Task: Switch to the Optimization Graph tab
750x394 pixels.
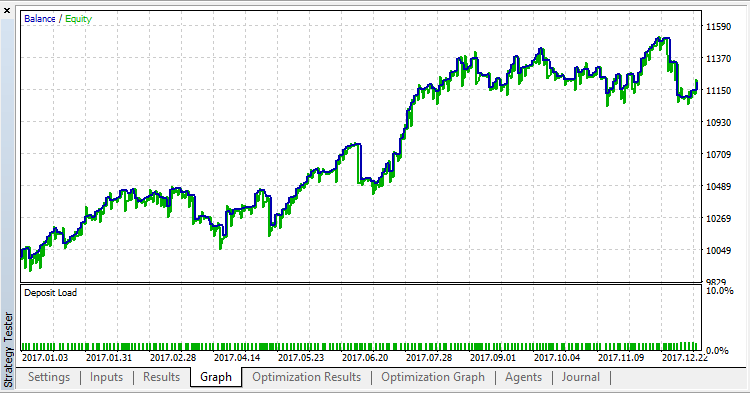Action: [x=433, y=377]
